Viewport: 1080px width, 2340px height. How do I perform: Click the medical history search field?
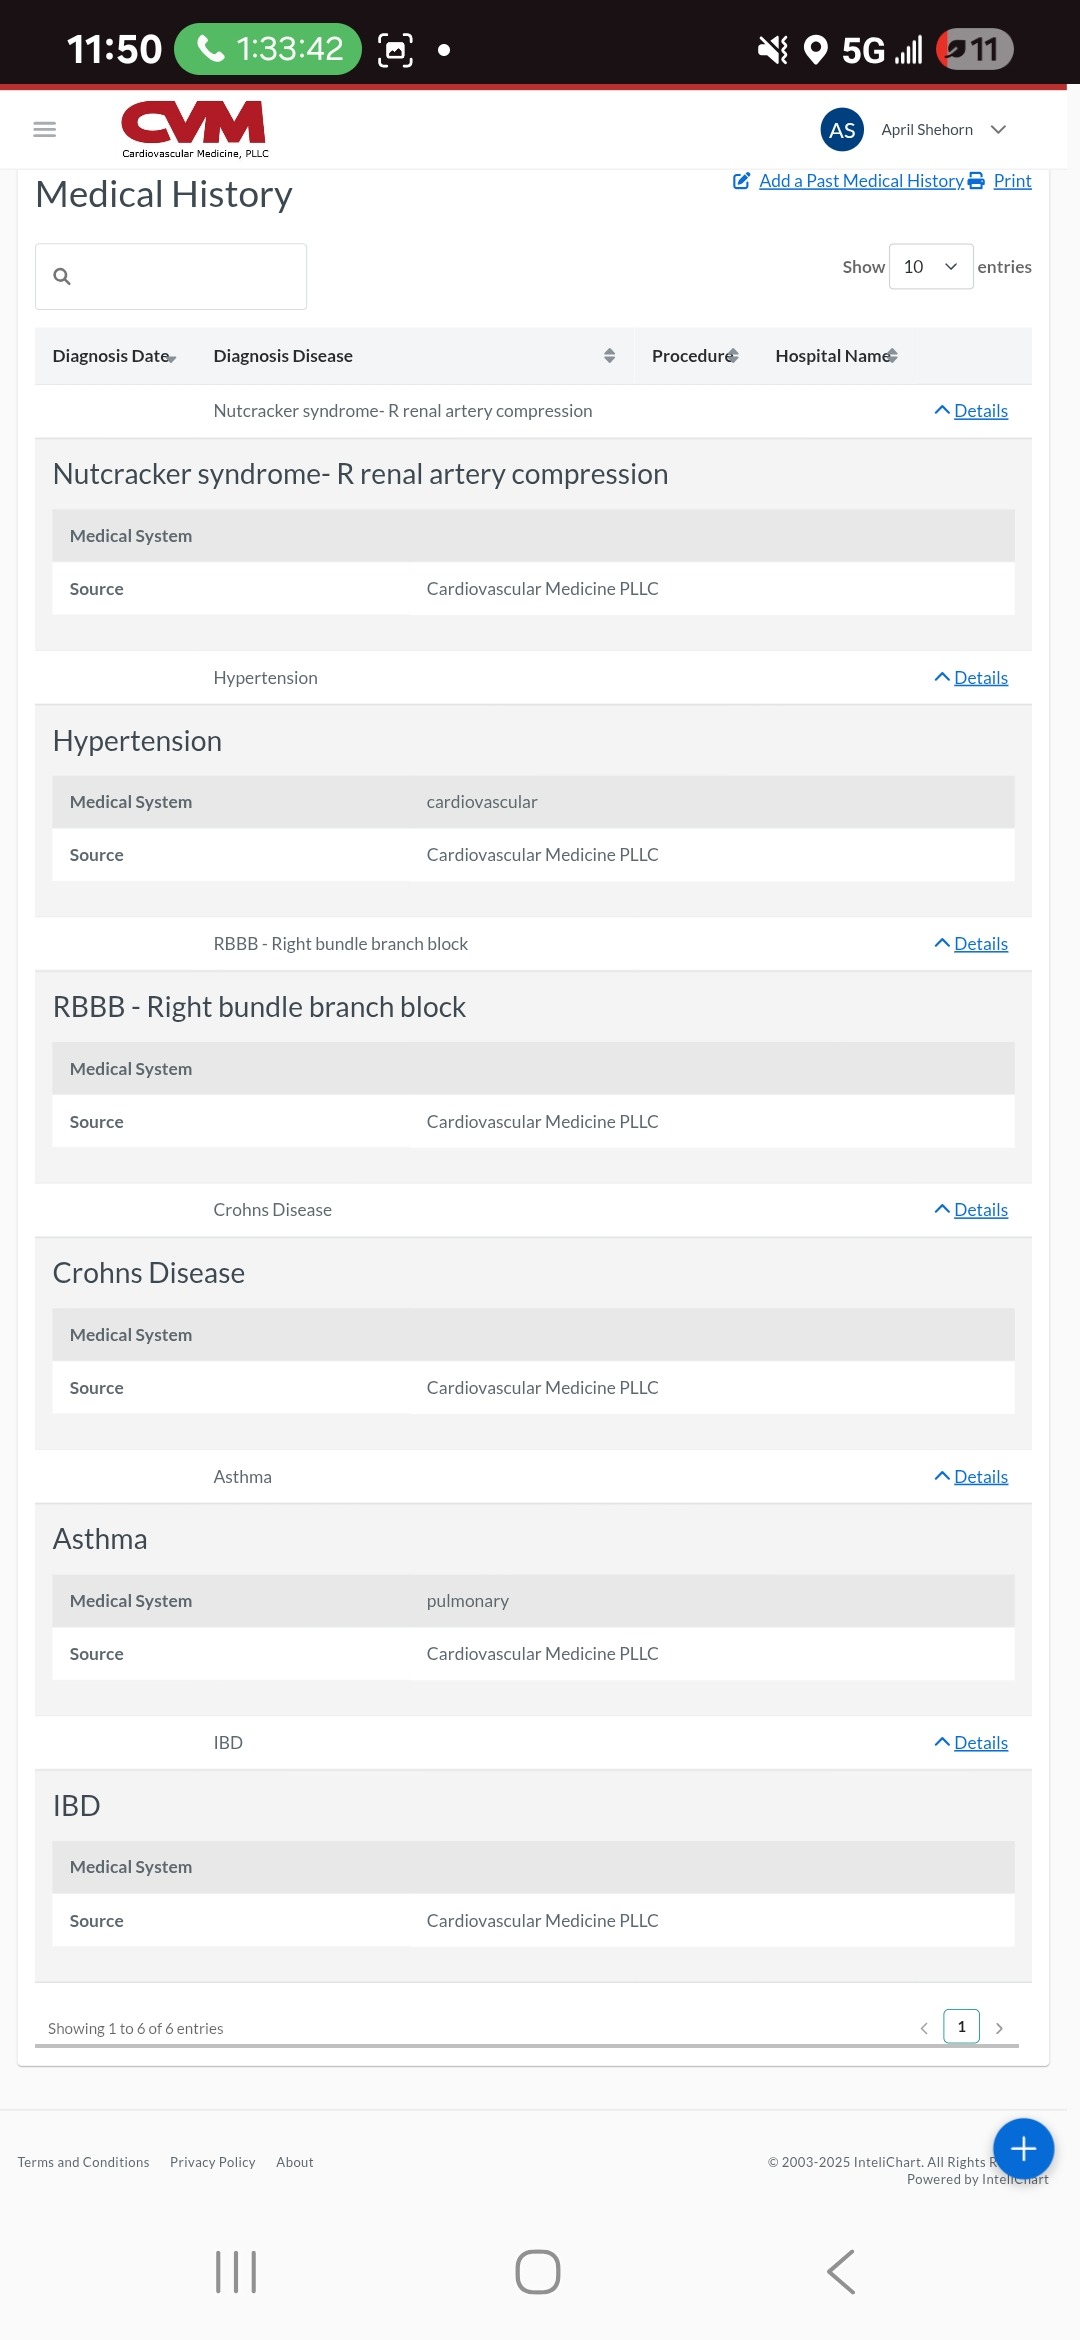171,277
